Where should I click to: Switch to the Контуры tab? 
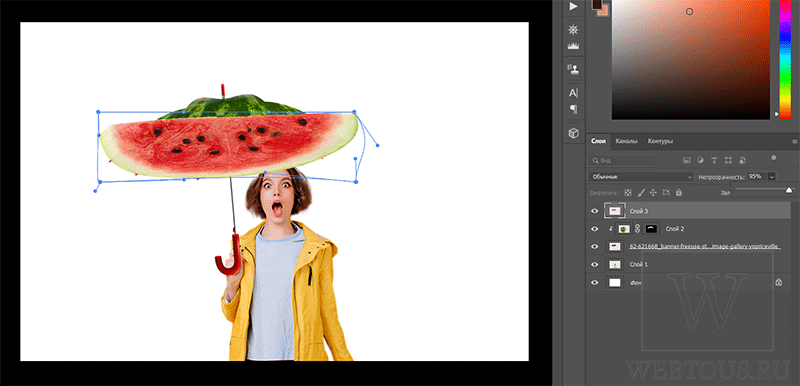pyautogui.click(x=660, y=141)
